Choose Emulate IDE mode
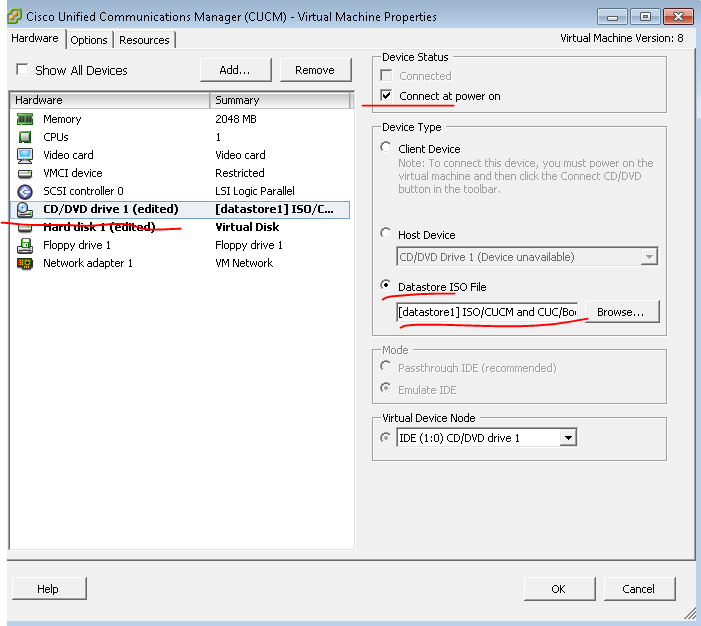This screenshot has width=701, height=626. [x=385, y=388]
